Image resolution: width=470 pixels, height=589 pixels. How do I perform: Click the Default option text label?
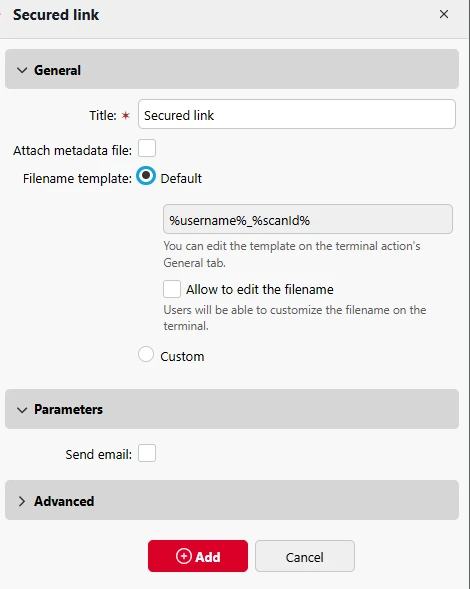click(181, 178)
